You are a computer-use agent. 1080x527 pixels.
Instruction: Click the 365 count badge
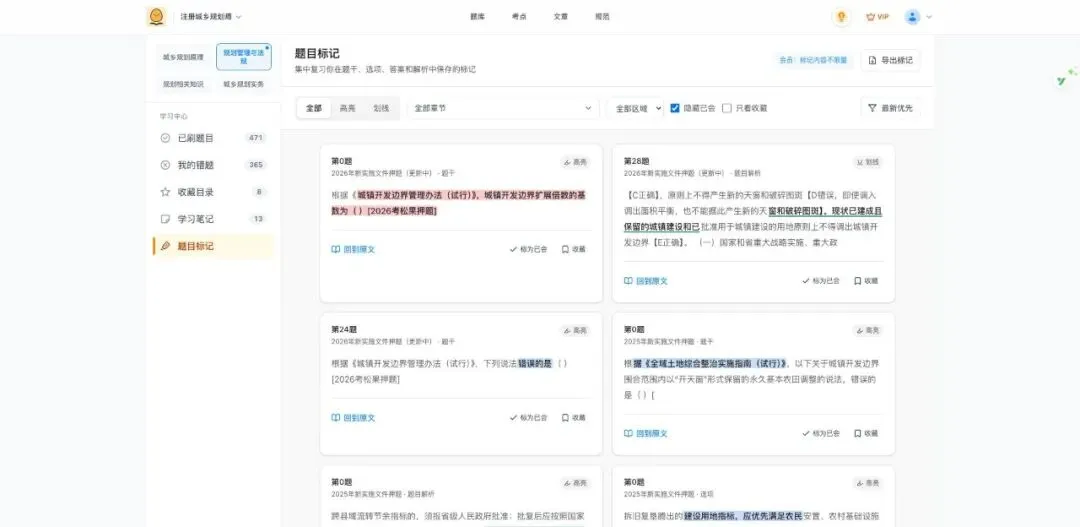coord(256,165)
